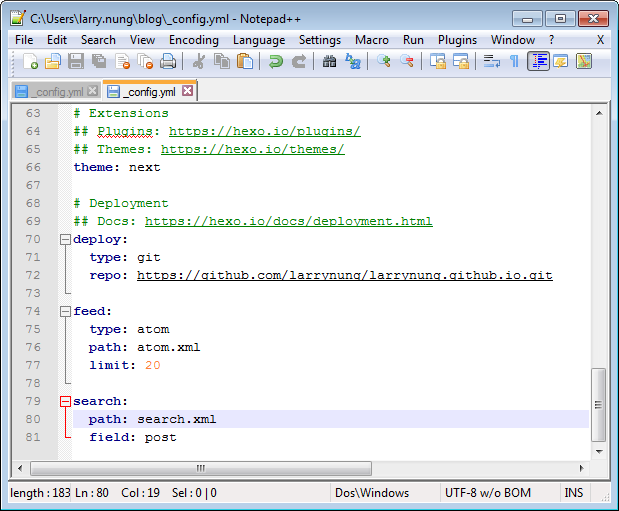Open the Run menu
Image resolution: width=619 pixels, height=511 pixels.
[413, 40]
